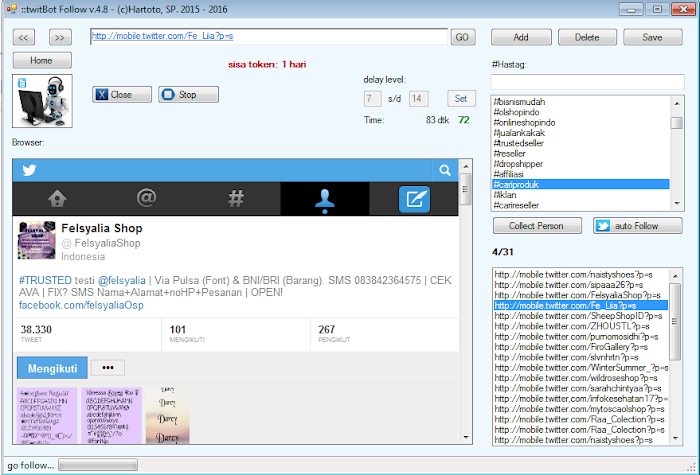Select highlighted Fe_Liia URL row
This screenshot has width=700, height=475.
tap(581, 305)
